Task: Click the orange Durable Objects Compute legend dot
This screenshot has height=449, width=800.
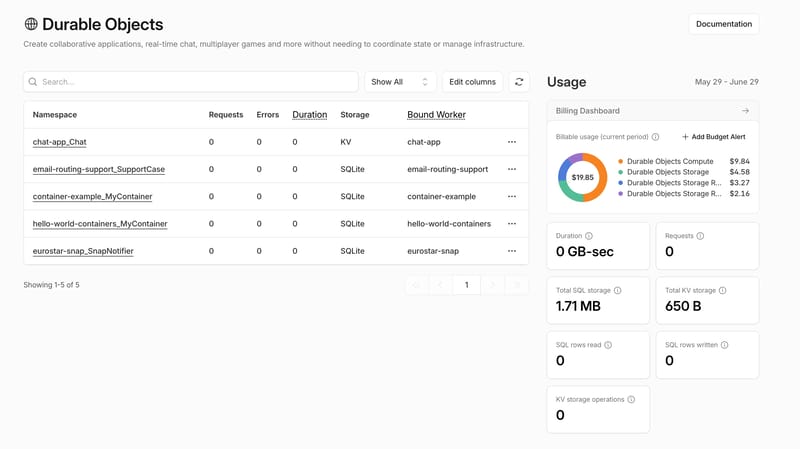Action: [x=620, y=161]
